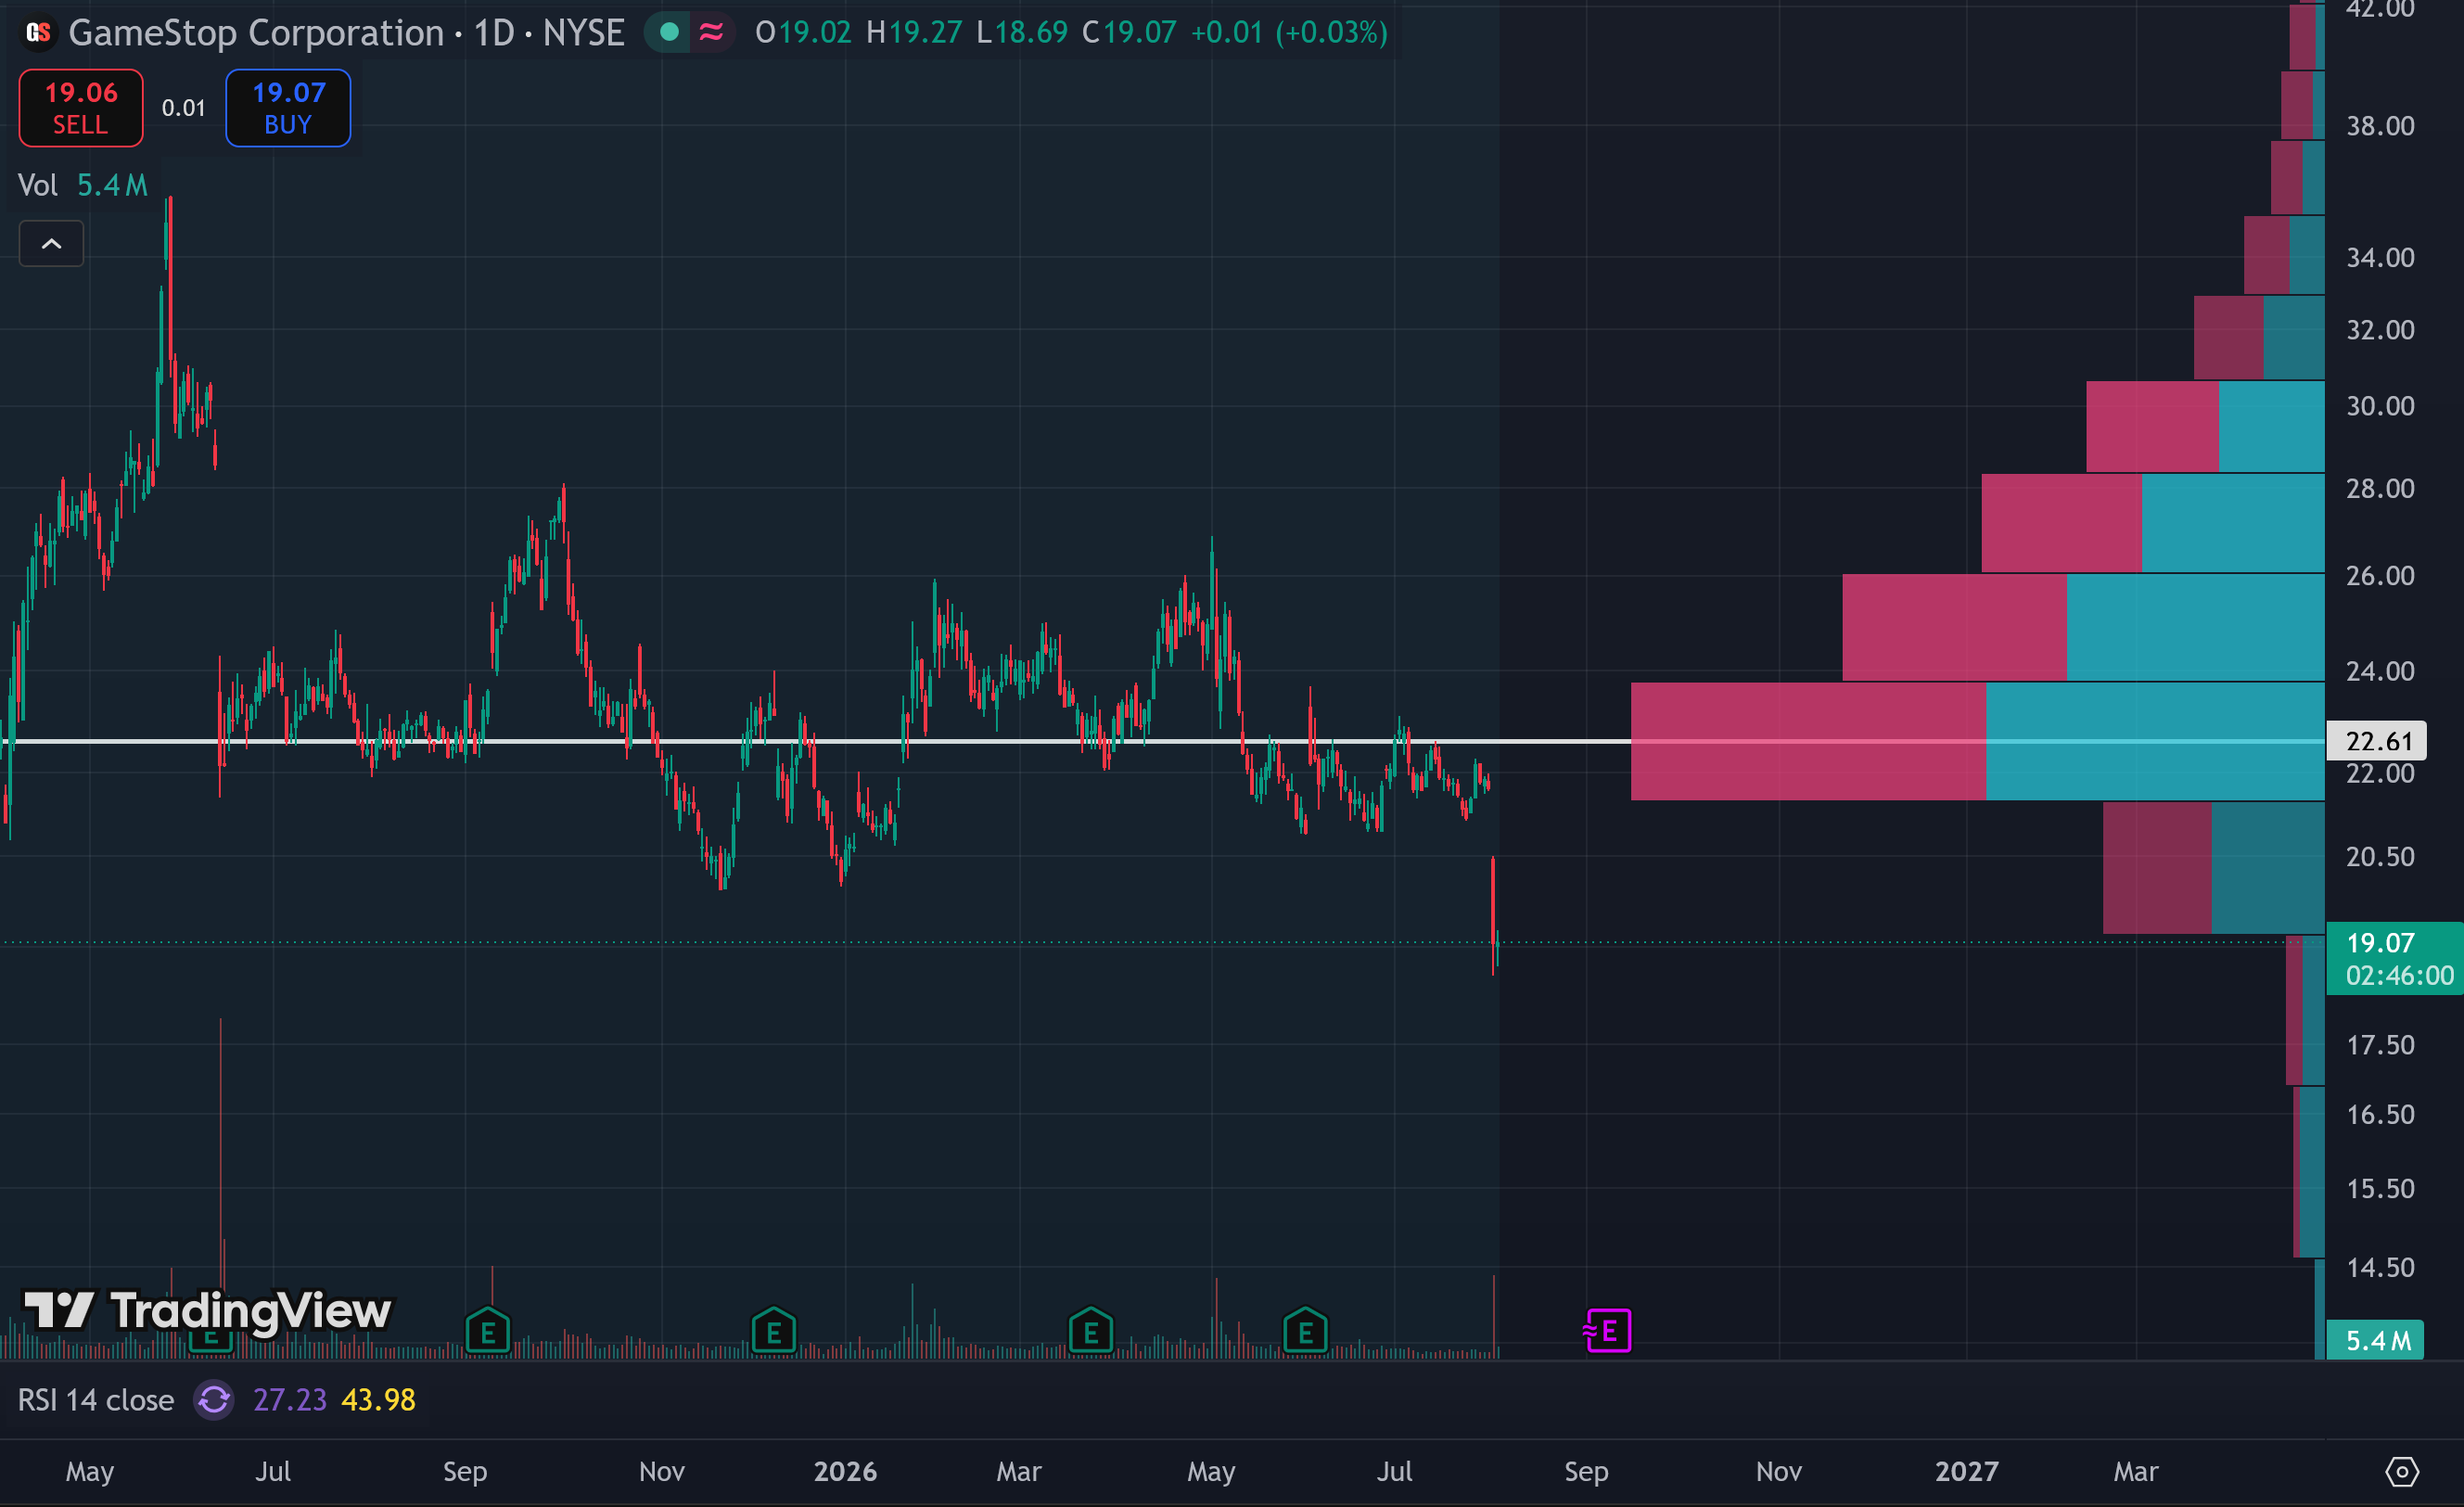Select the Vol indicator legend
The height and width of the screenshot is (1507, 2464).
pos(83,185)
